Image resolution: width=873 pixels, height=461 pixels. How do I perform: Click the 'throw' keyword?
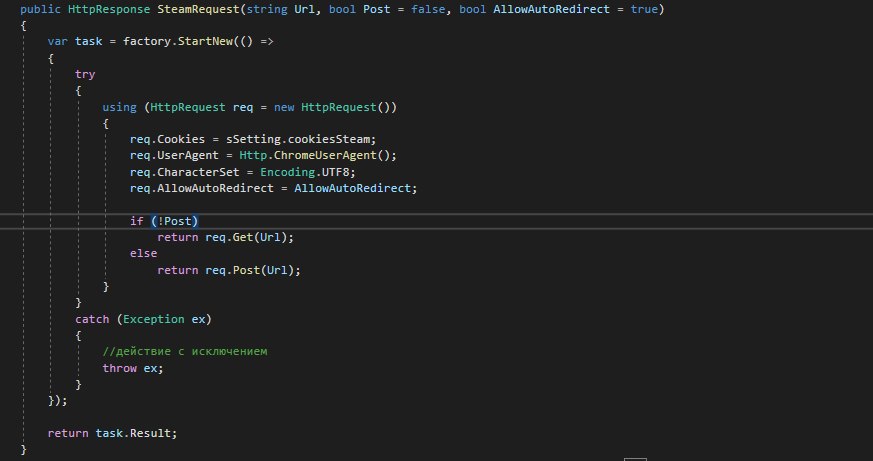coord(119,368)
